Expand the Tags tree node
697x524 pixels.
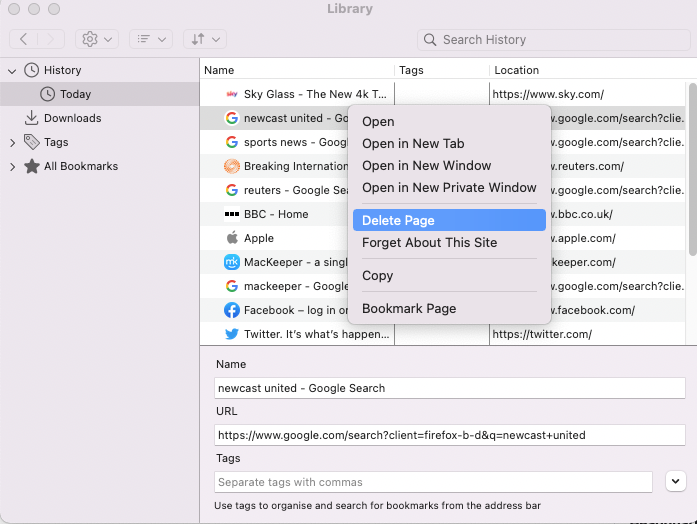(12, 143)
